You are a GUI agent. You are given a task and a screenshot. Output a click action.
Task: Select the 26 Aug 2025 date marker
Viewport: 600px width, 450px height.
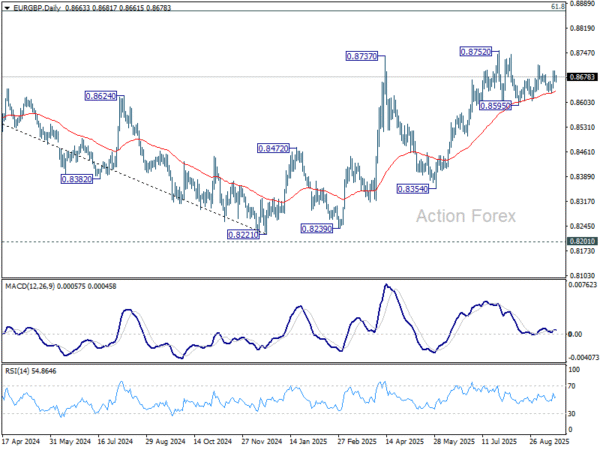[x=549, y=442]
